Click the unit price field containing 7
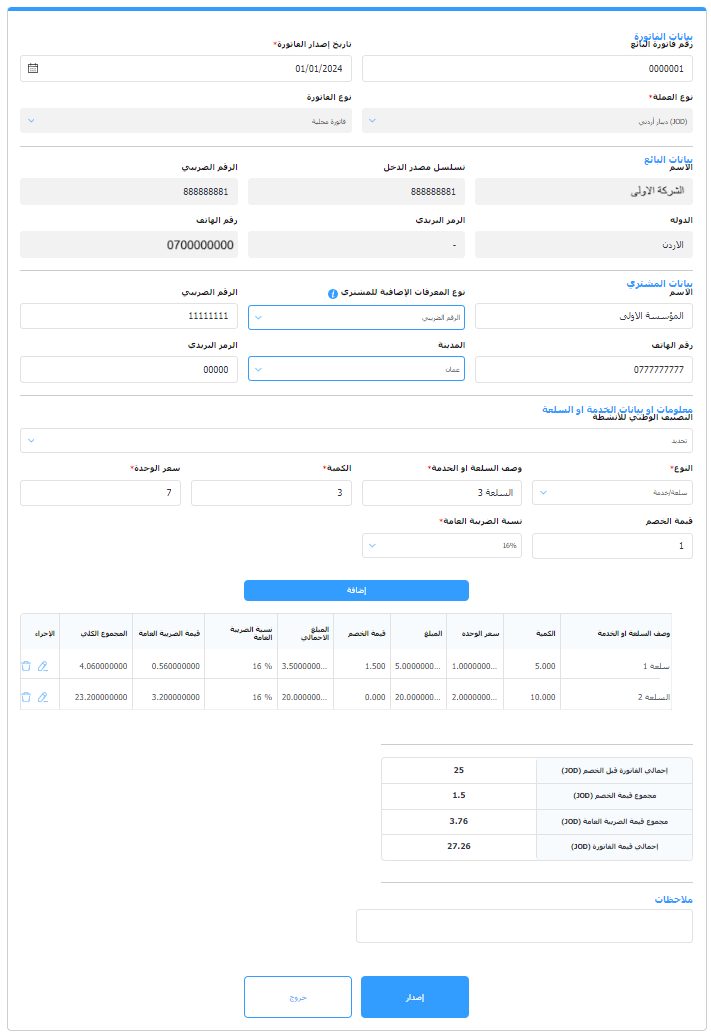The image size is (711, 1035). click(100, 492)
